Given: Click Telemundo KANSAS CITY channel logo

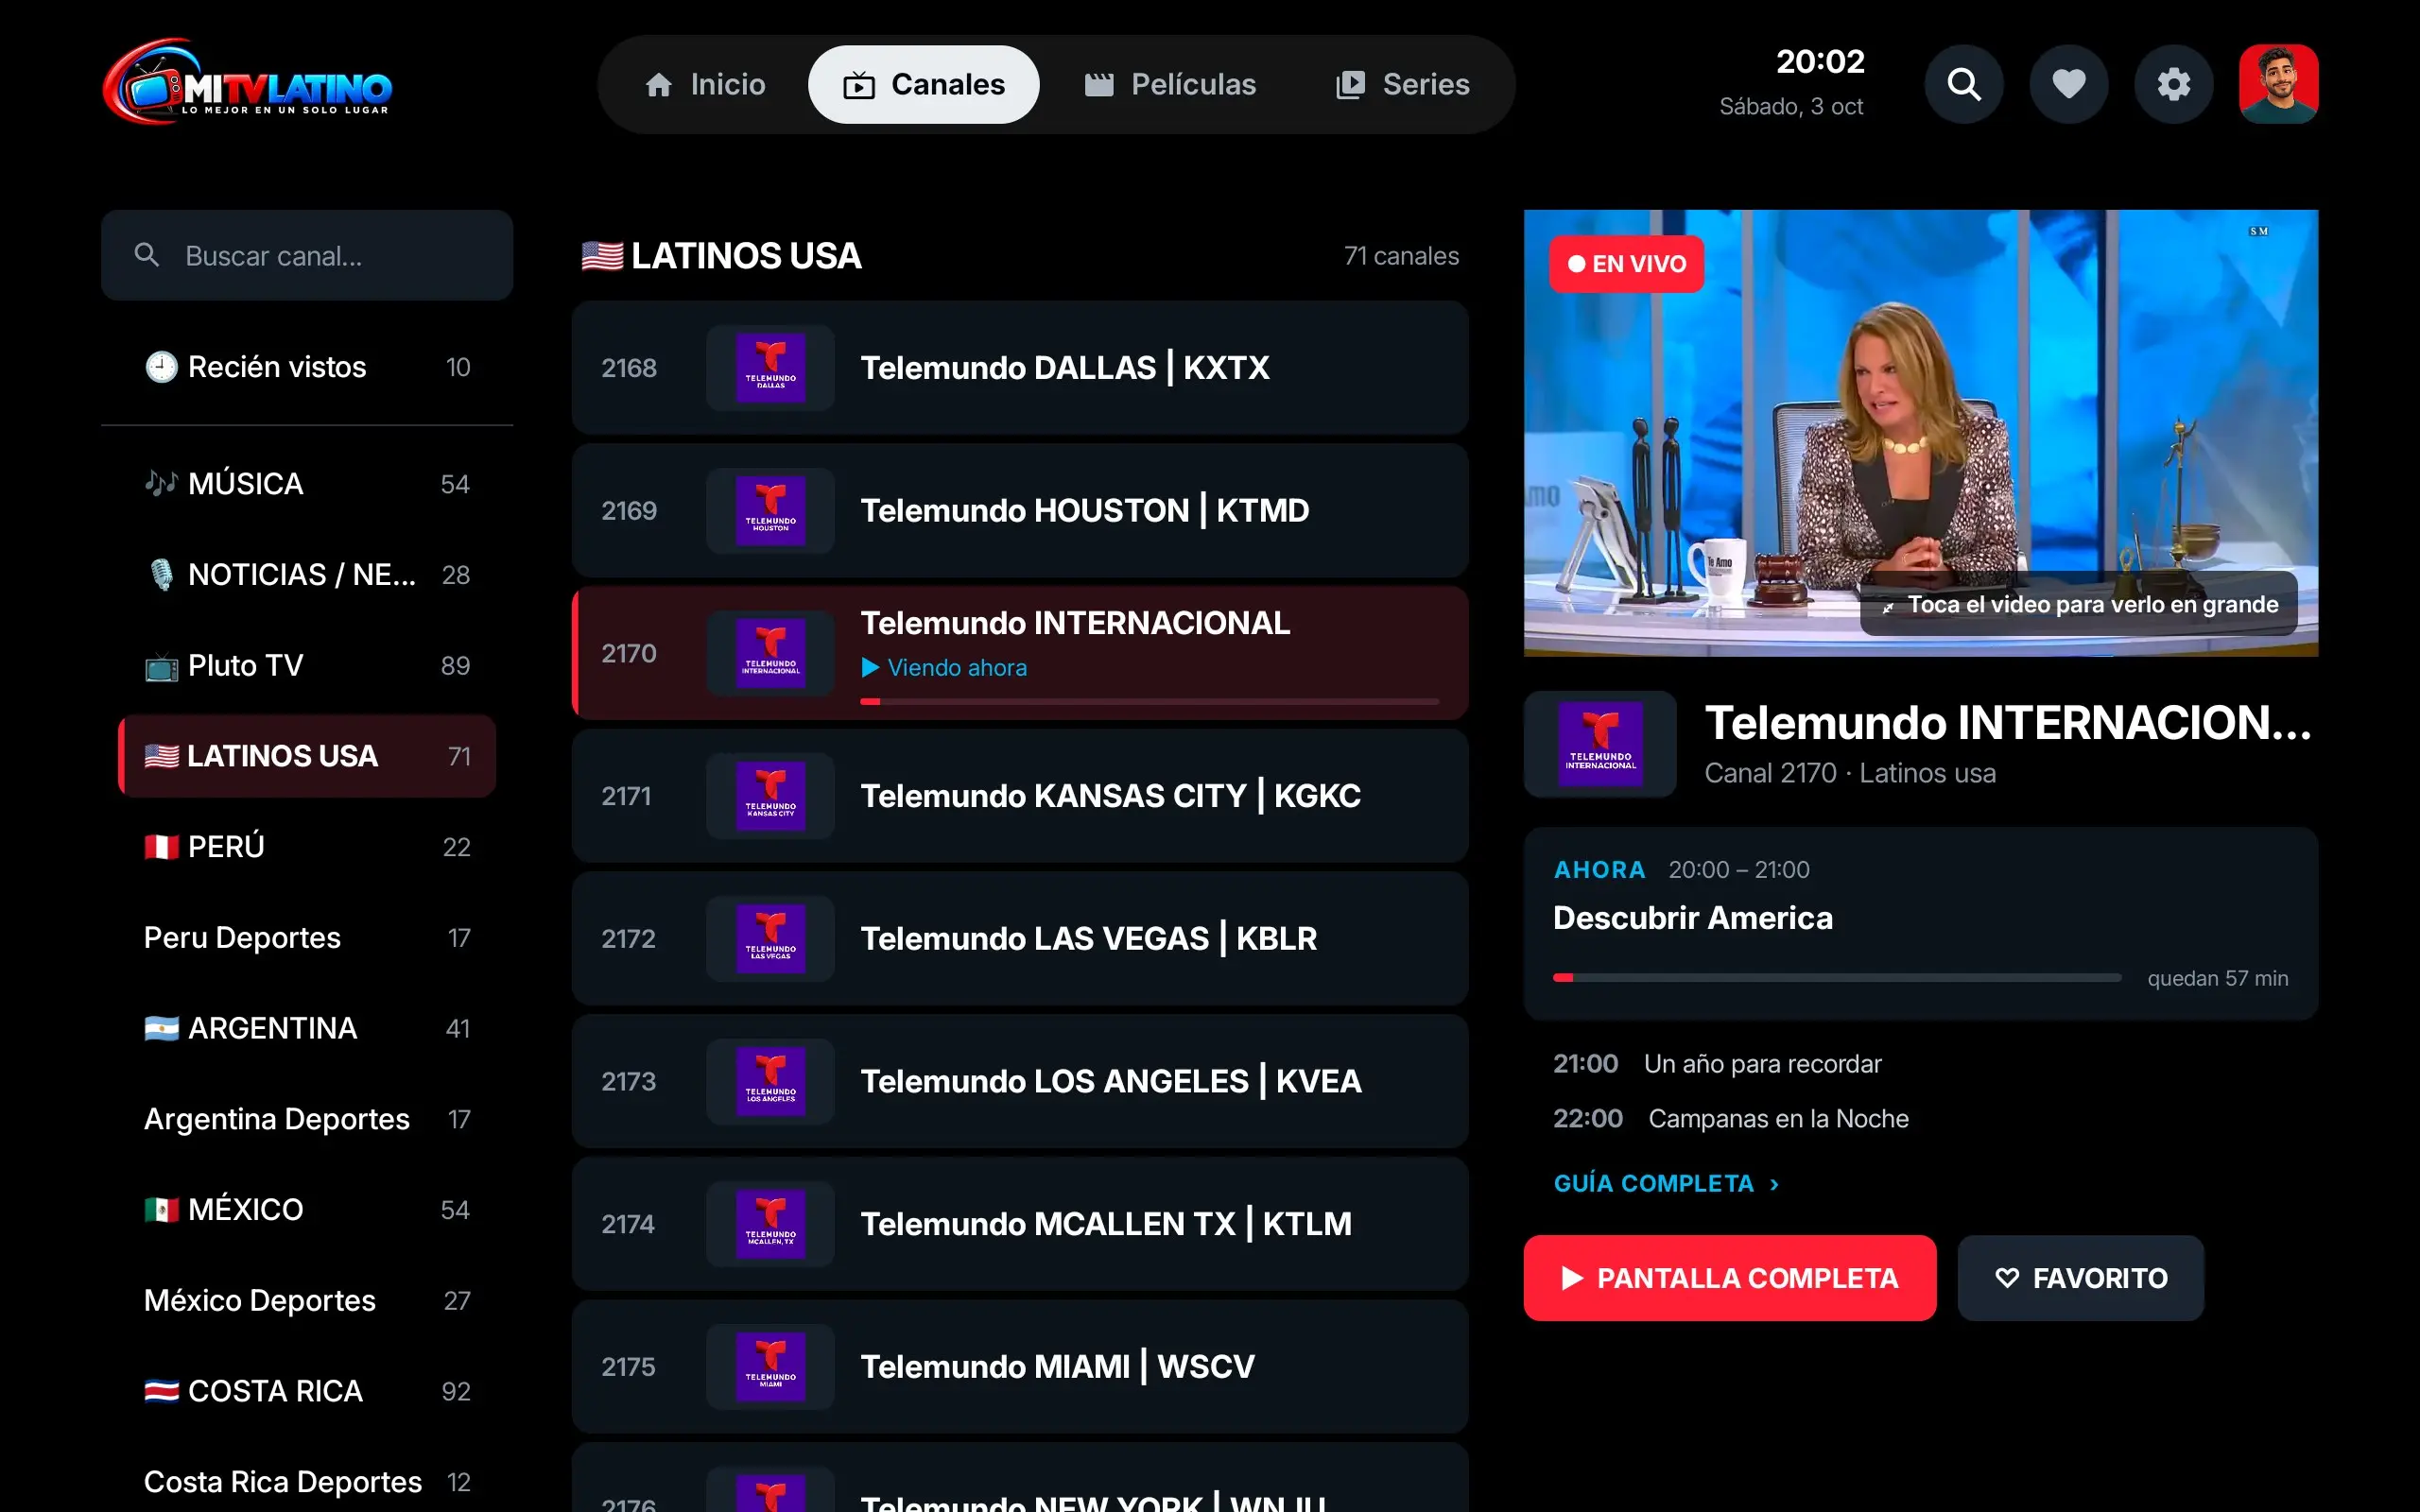Looking at the screenshot, I should 770,796.
